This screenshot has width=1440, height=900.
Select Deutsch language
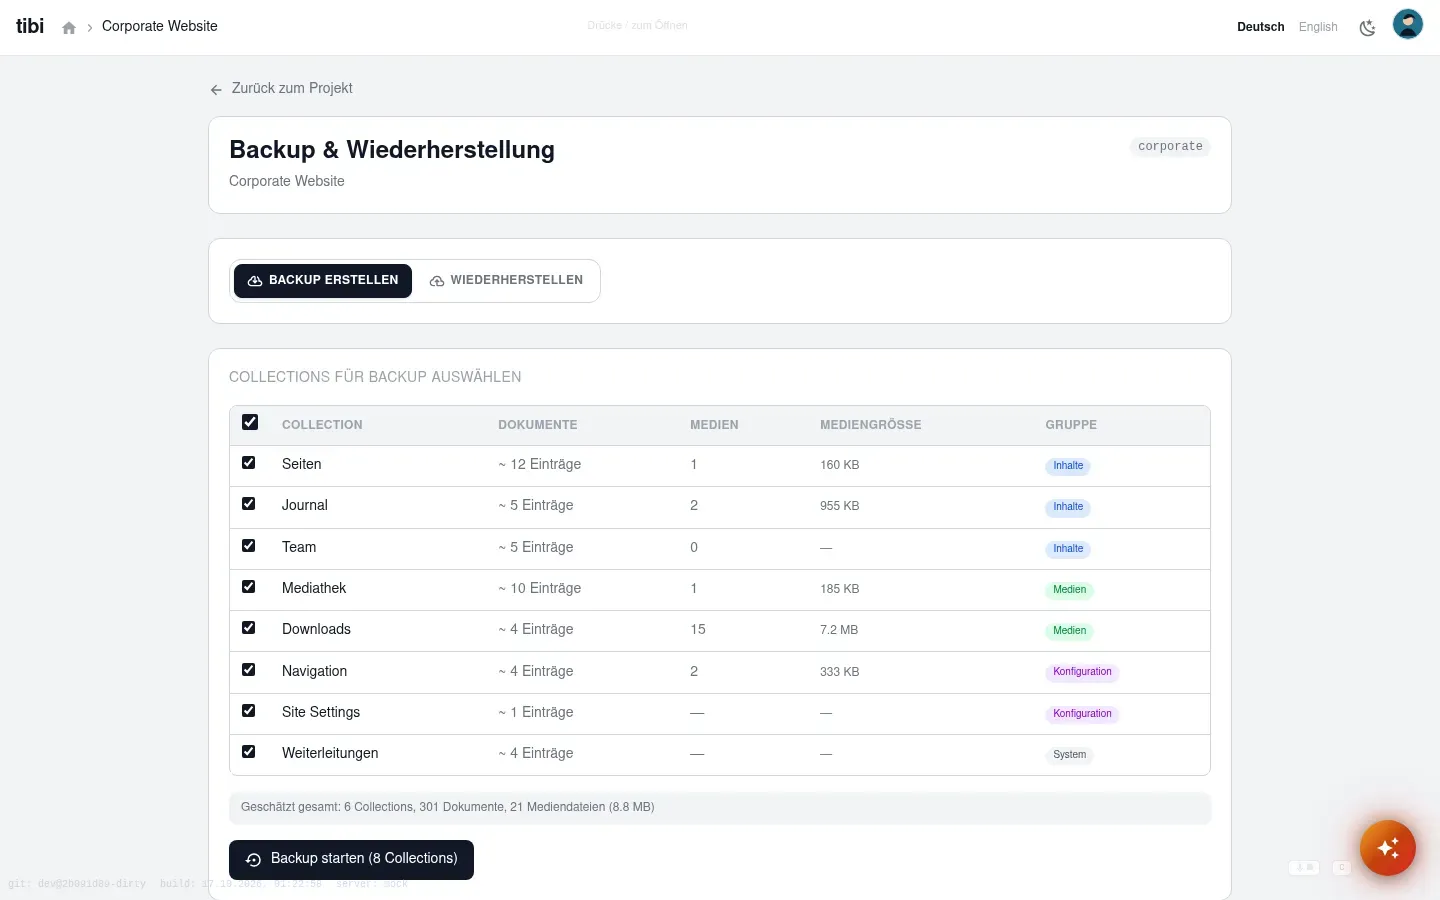(x=1261, y=27)
